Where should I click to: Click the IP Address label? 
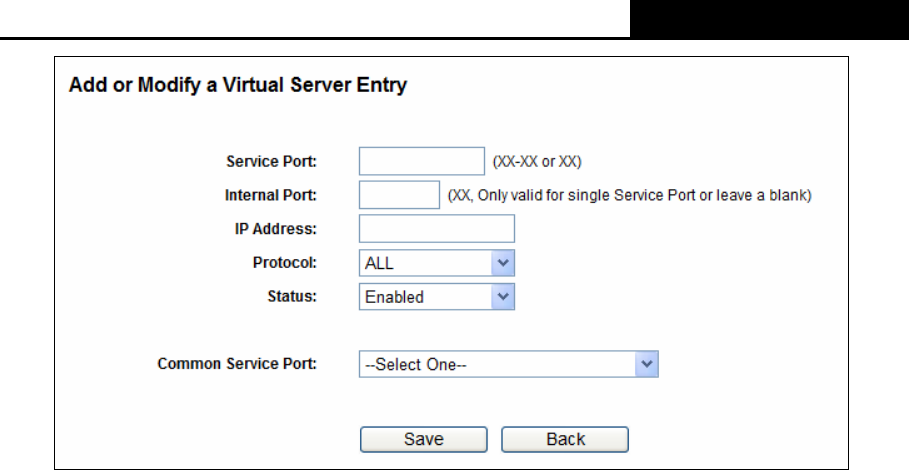(276, 229)
